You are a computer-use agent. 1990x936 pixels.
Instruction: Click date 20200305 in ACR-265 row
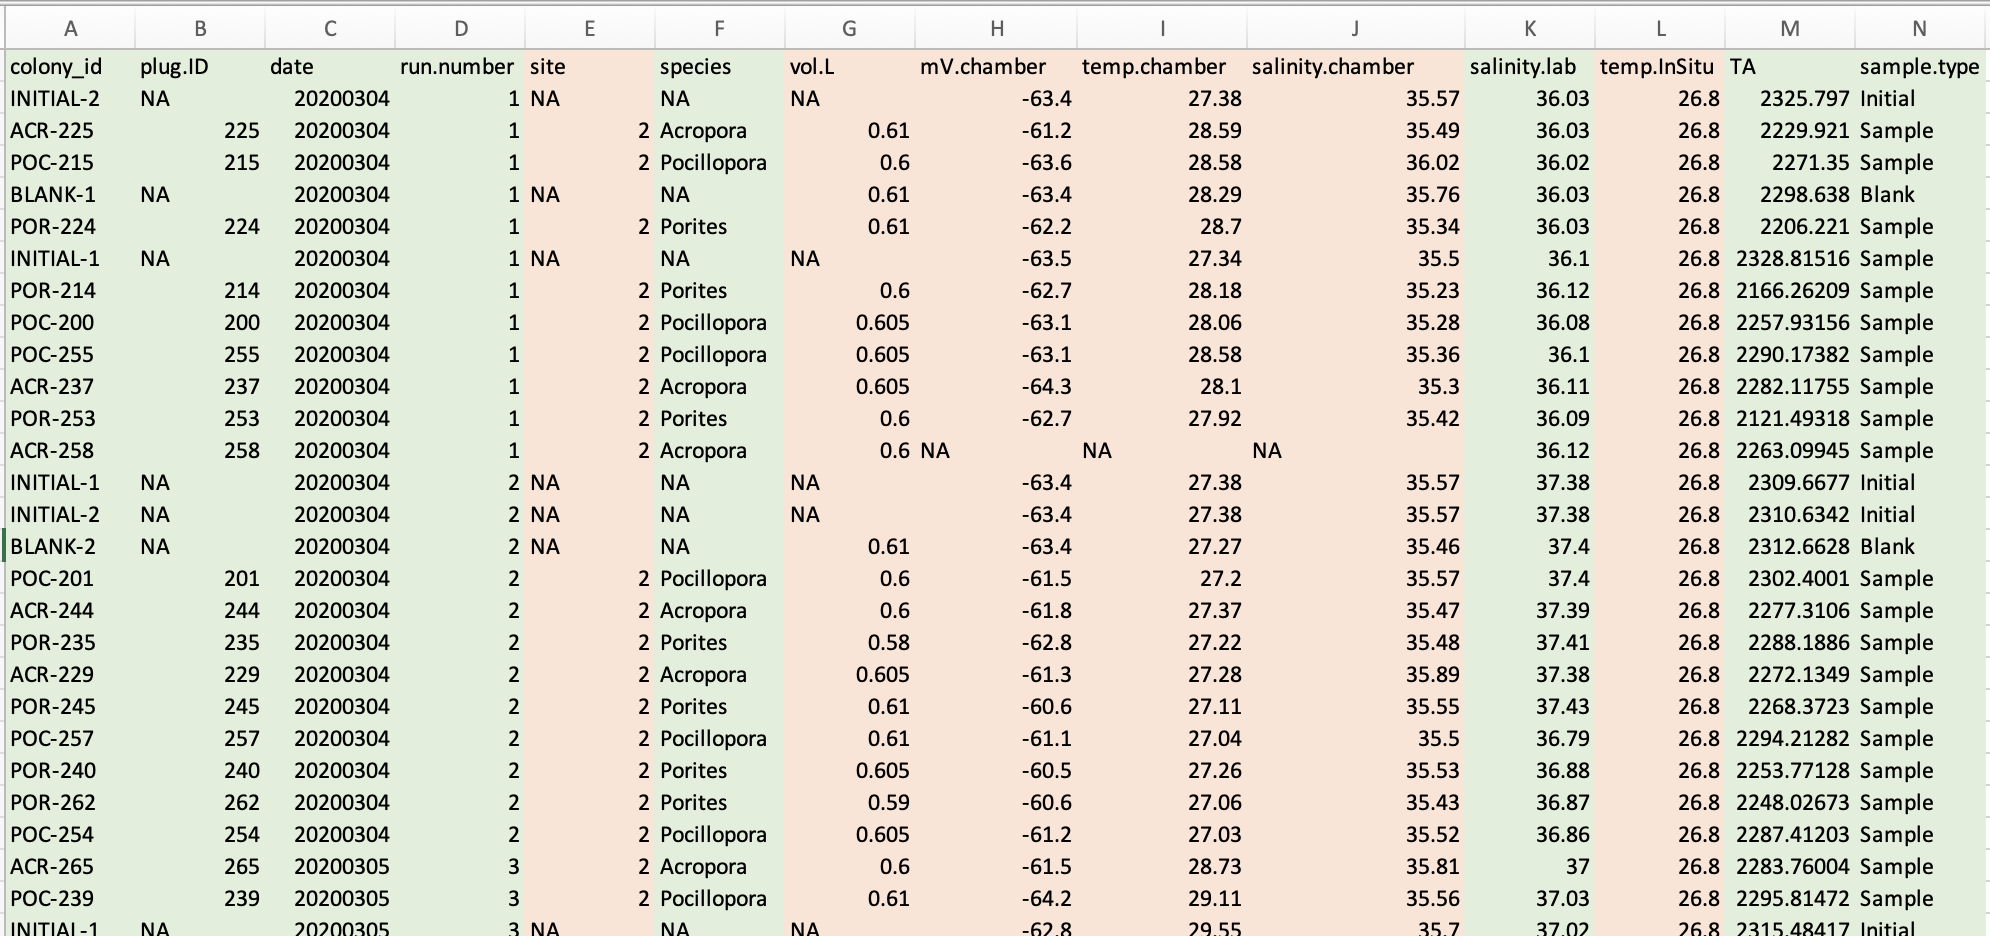(x=330, y=867)
